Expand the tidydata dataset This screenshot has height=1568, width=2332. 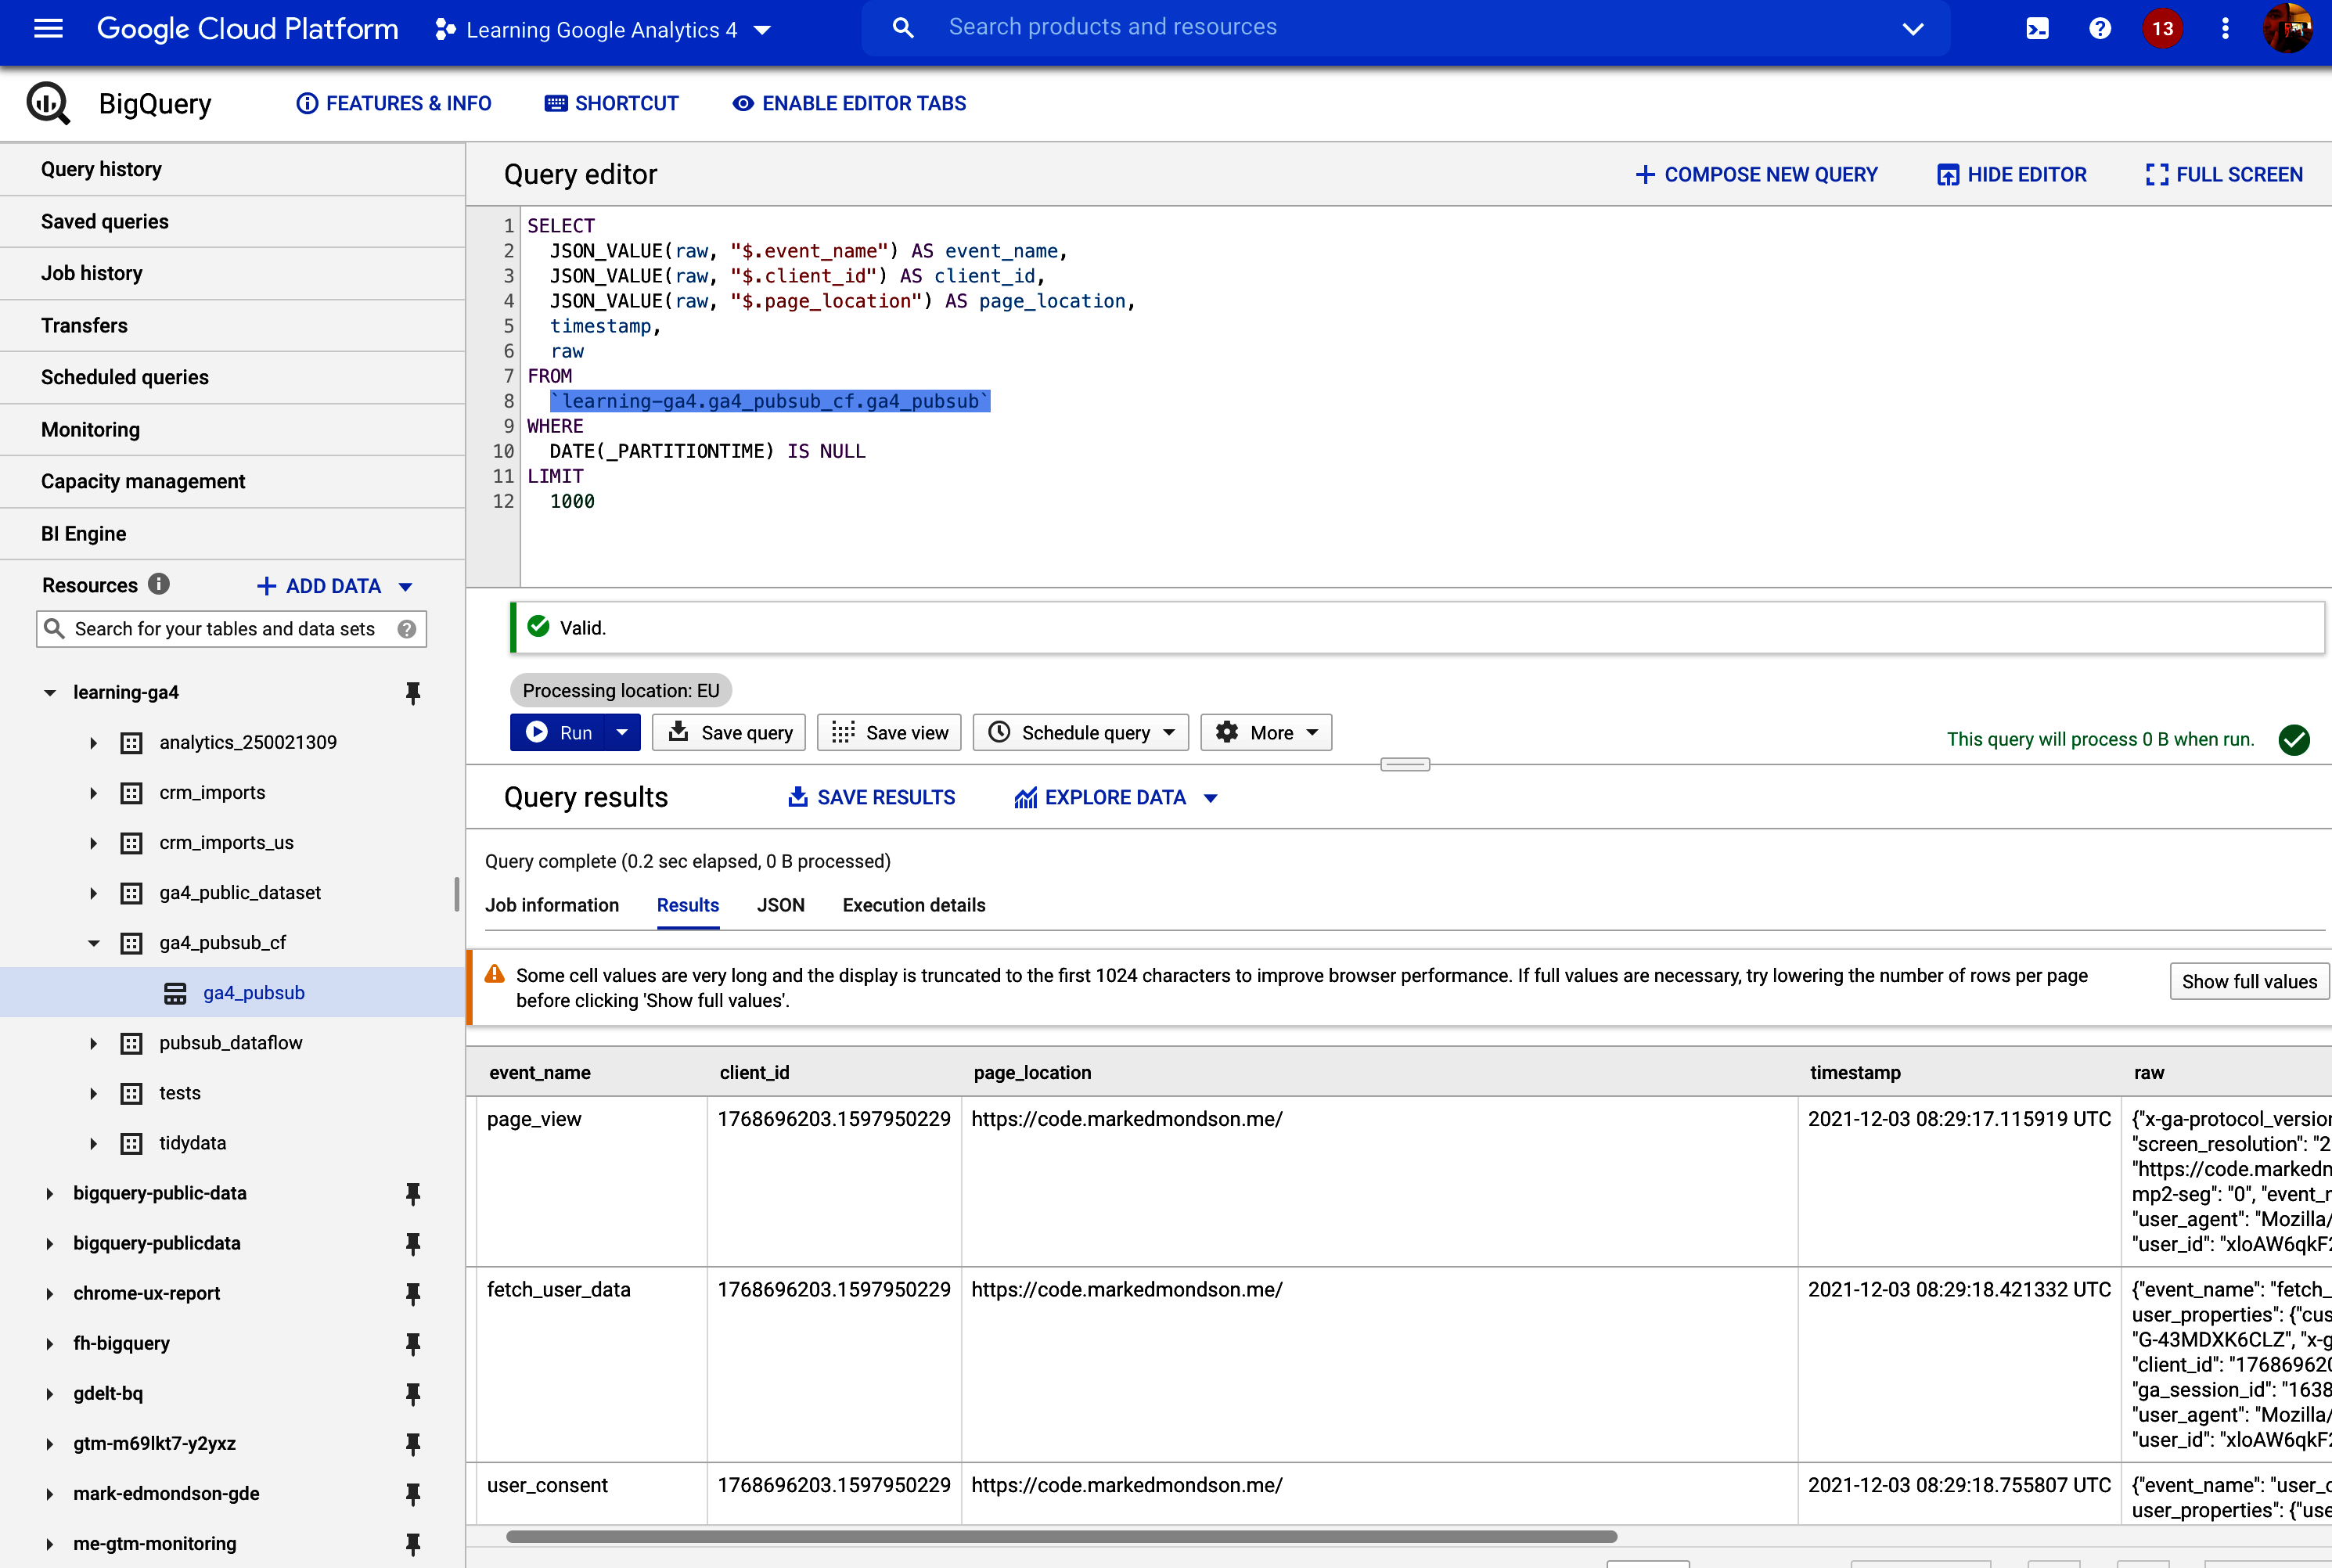[x=93, y=1143]
